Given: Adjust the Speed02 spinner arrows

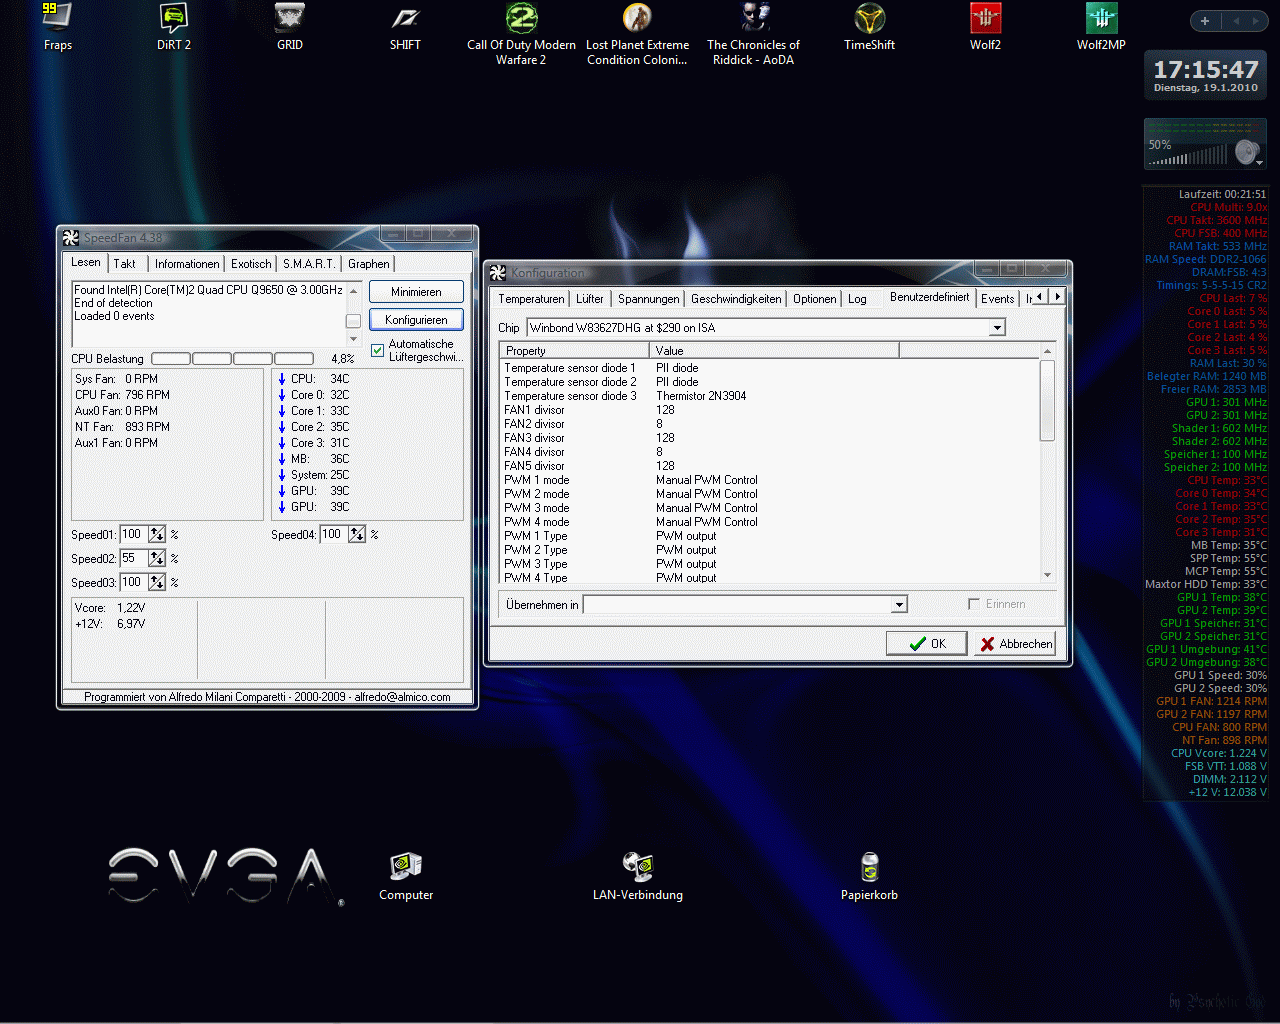Looking at the screenshot, I should (157, 559).
